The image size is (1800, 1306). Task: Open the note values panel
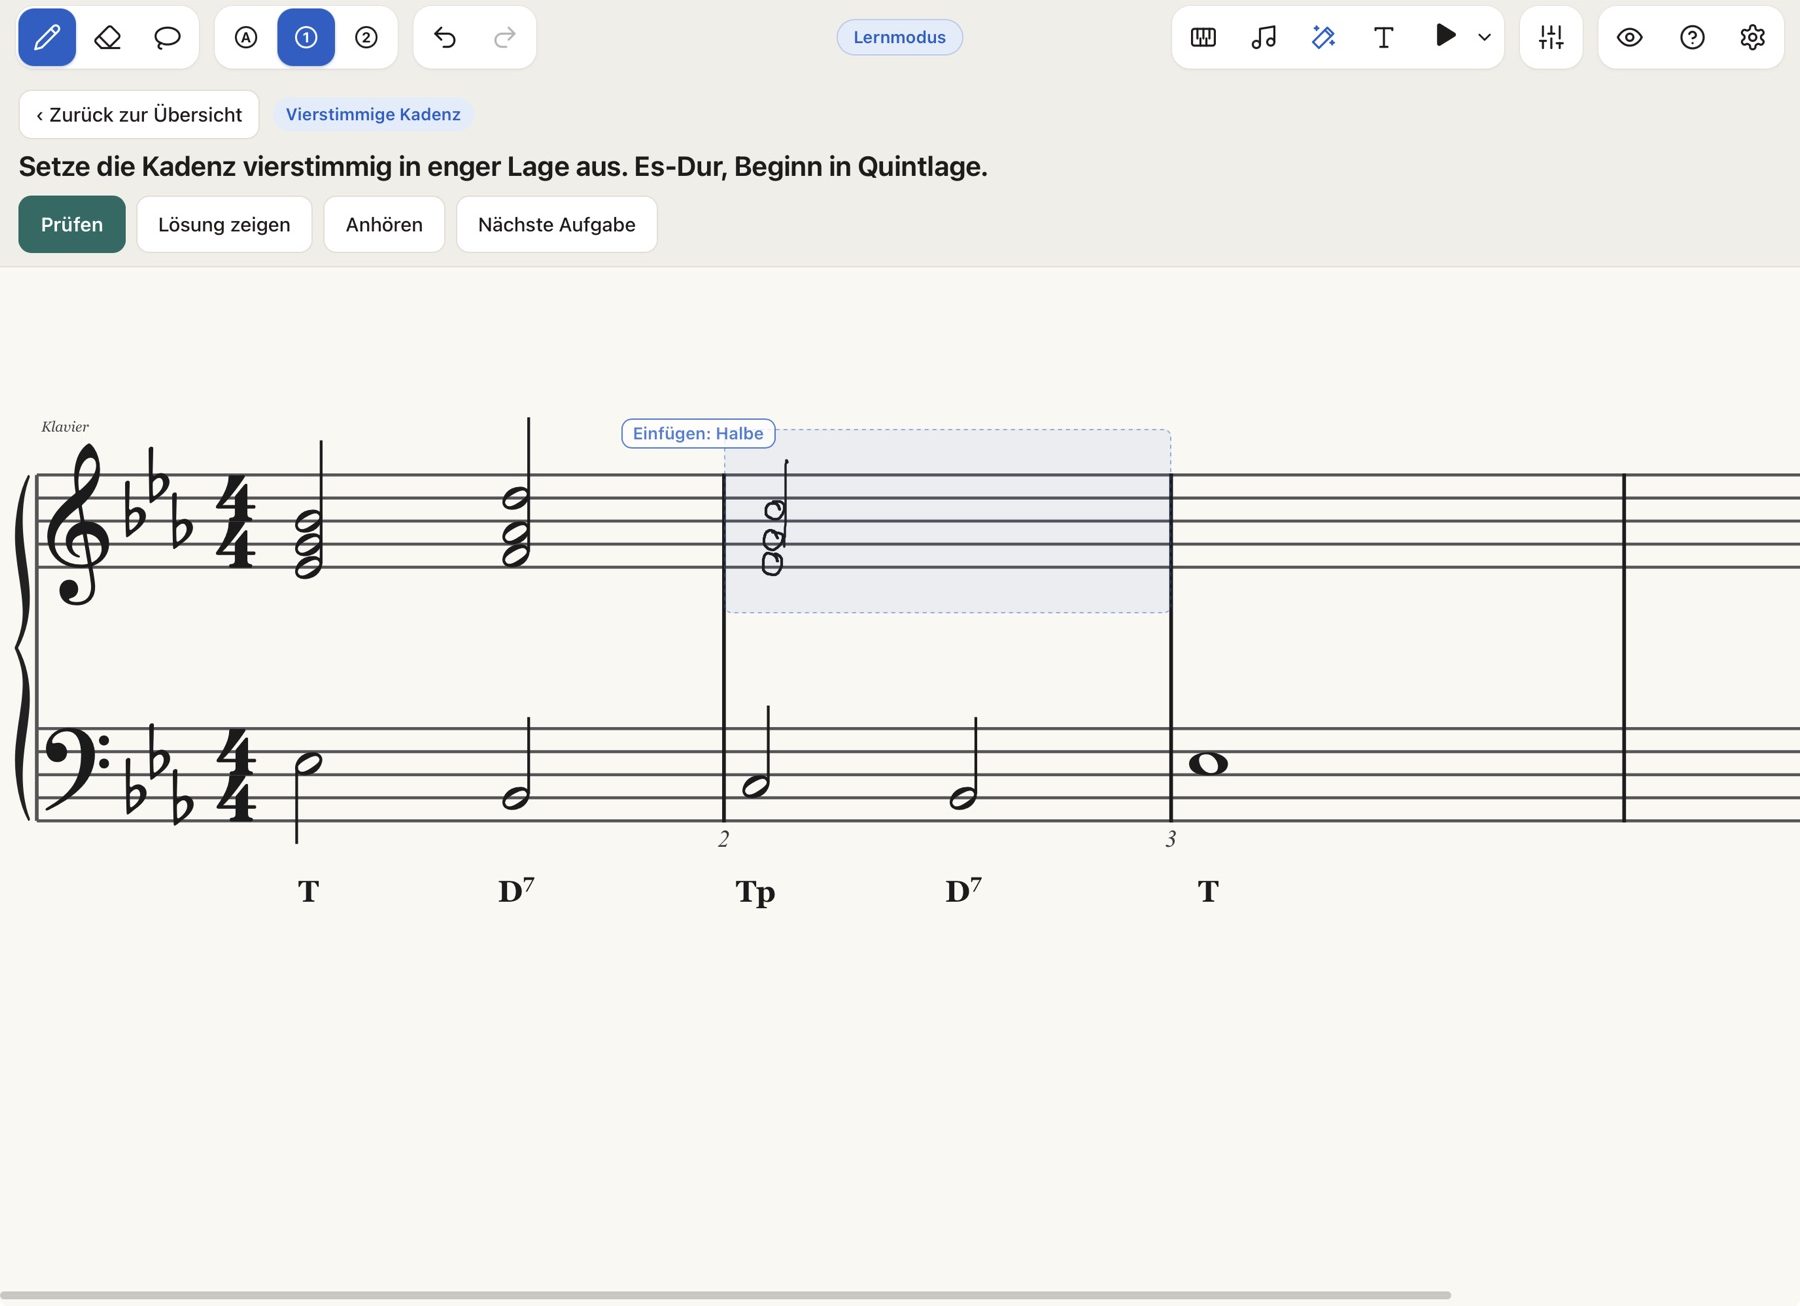pyautogui.click(x=1263, y=38)
